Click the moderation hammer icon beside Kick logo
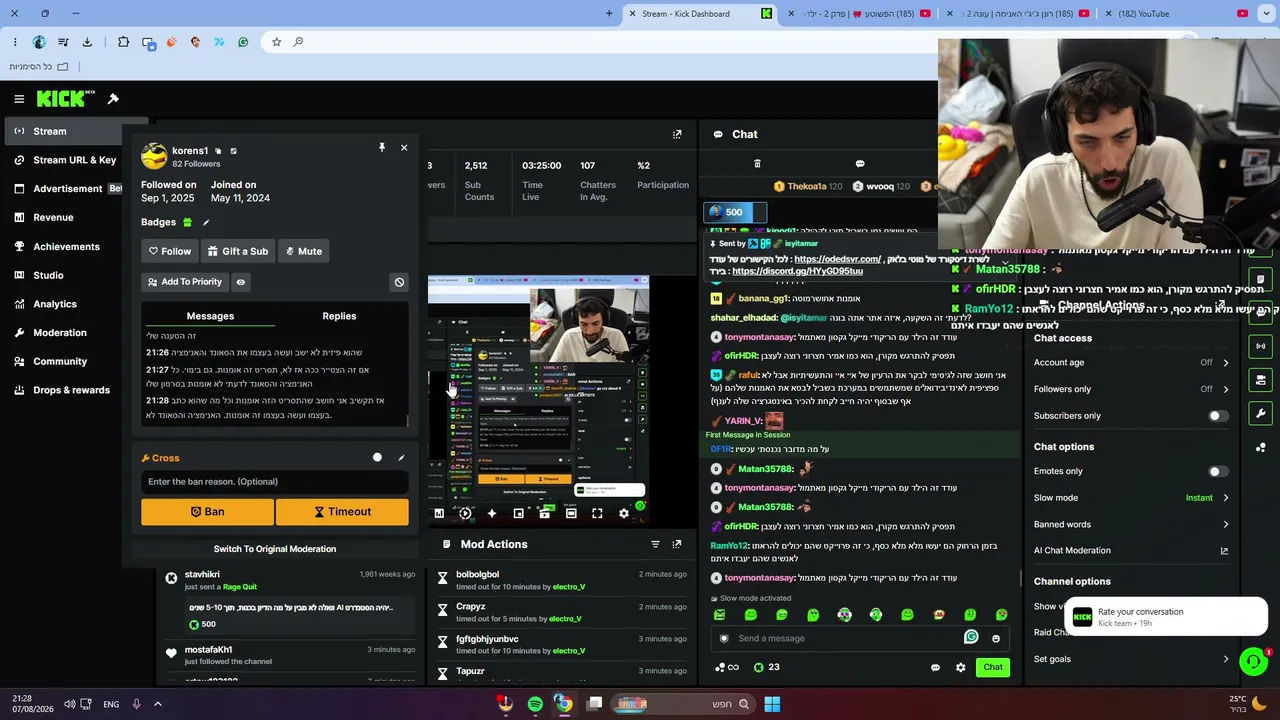This screenshot has height=720, width=1280. click(113, 99)
